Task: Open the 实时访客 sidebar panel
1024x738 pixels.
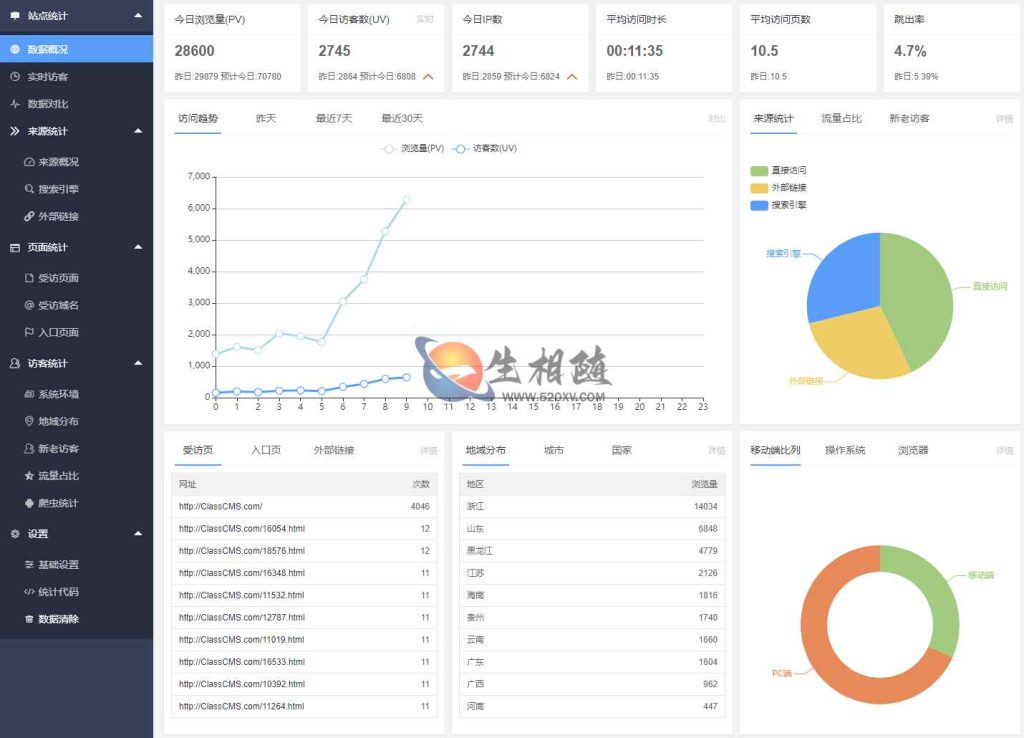Action: (x=62, y=76)
